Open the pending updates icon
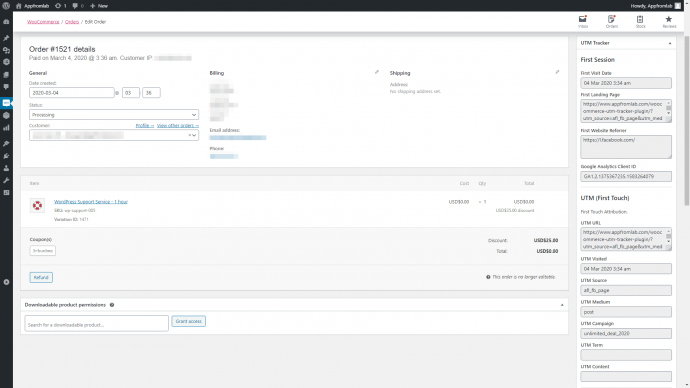 click(x=61, y=6)
